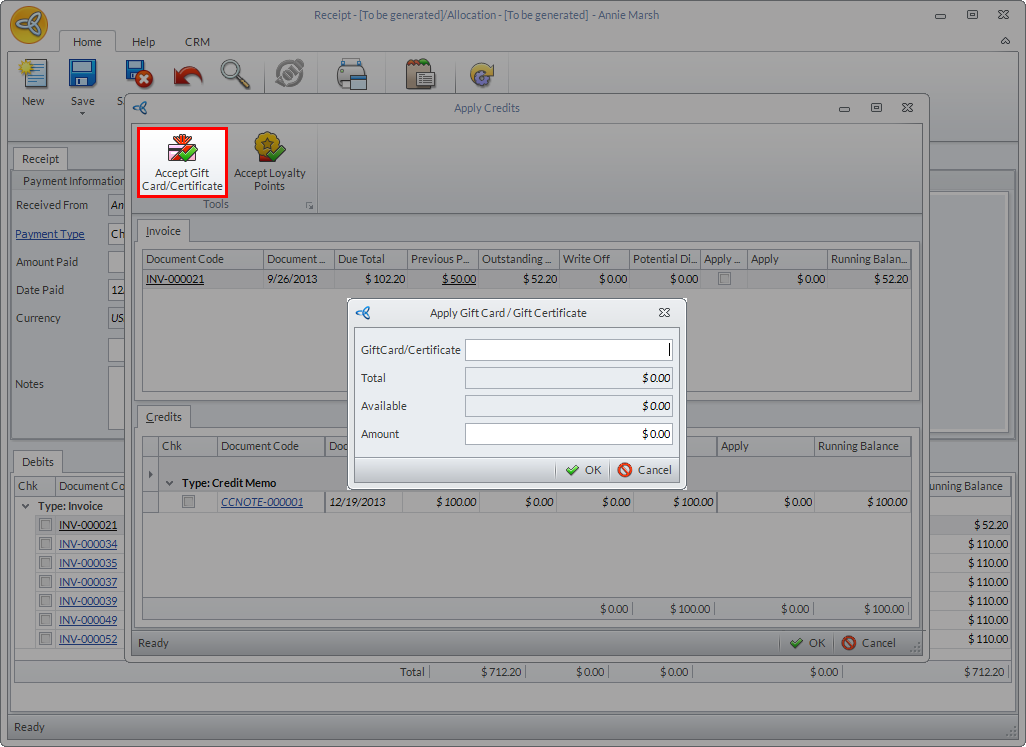
Task: Check the INV-000034 debit row checkbox
Action: (x=45, y=544)
